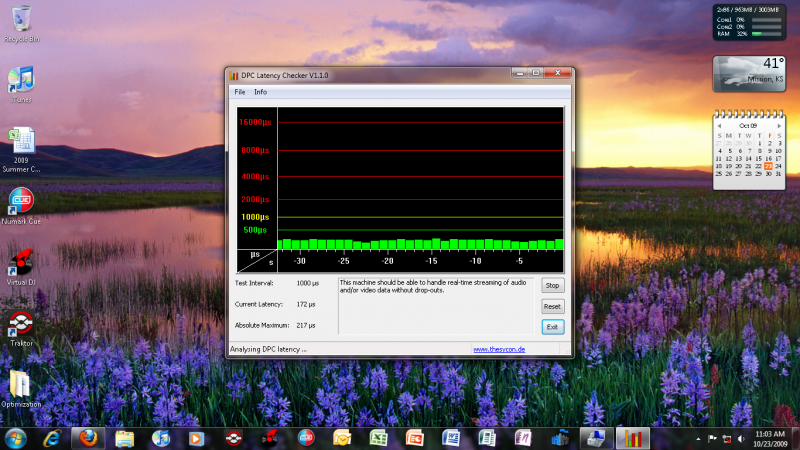Open Excel from the taskbar

pos(379,438)
